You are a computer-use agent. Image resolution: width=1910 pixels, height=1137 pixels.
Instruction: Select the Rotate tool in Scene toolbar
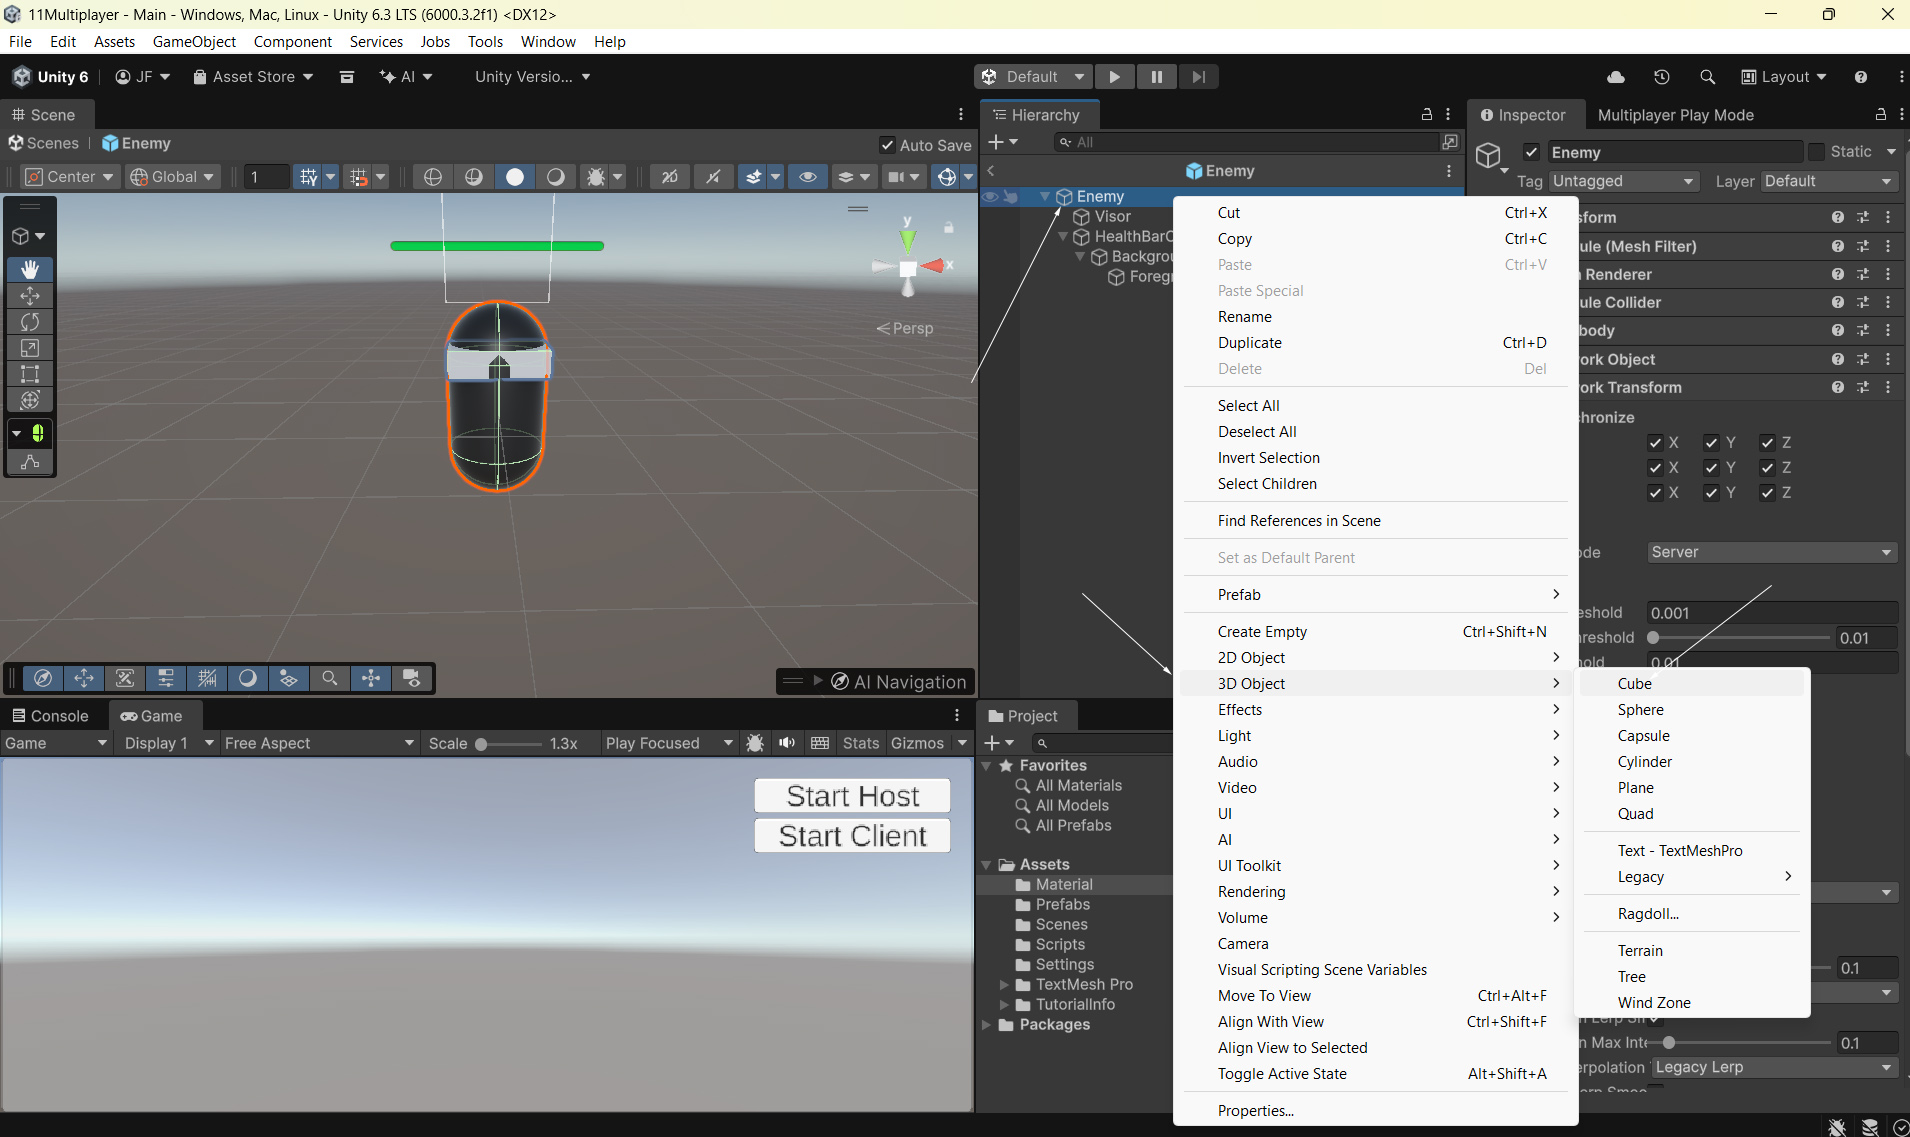click(30, 322)
